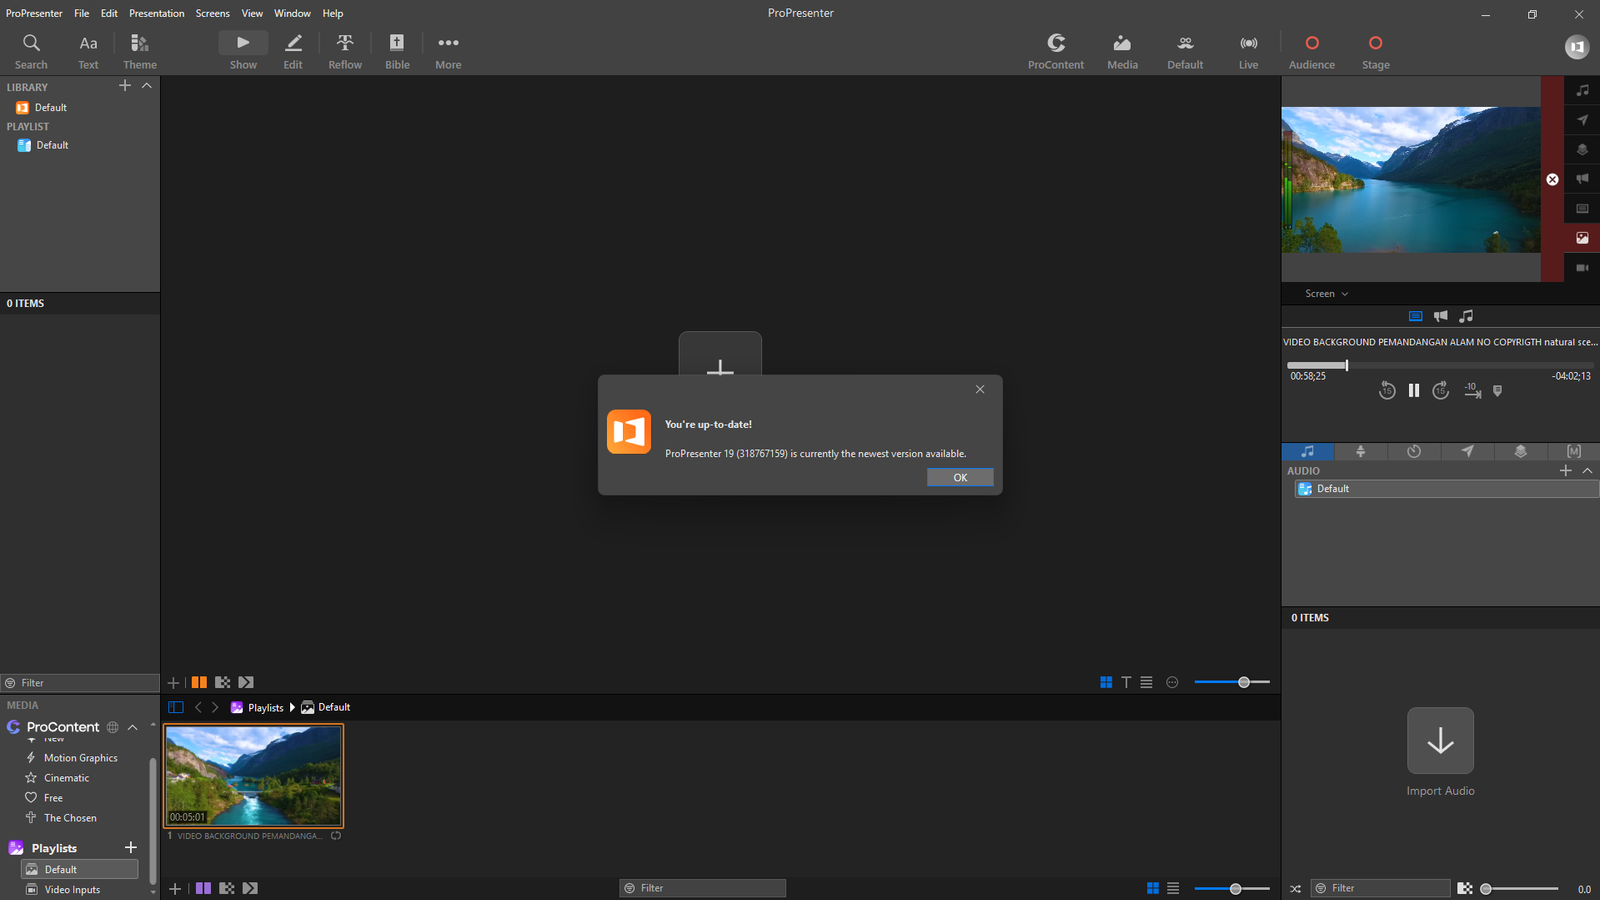
Task: Rewind video 15 seconds
Action: point(1386,391)
